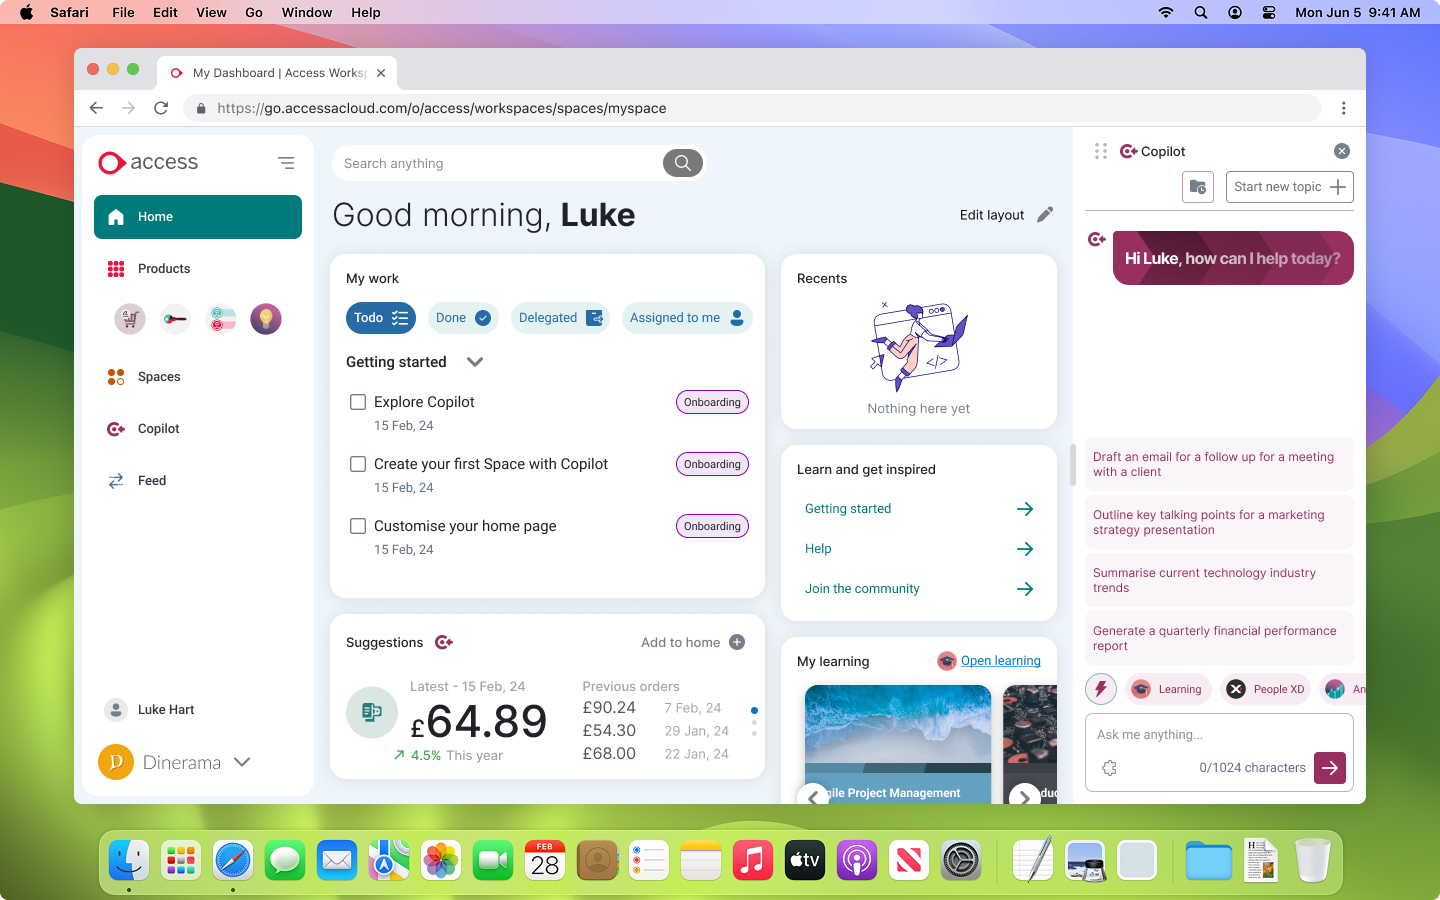Tick Create your first Space checkbox
Screen dimensions: 1440x900
point(358,464)
